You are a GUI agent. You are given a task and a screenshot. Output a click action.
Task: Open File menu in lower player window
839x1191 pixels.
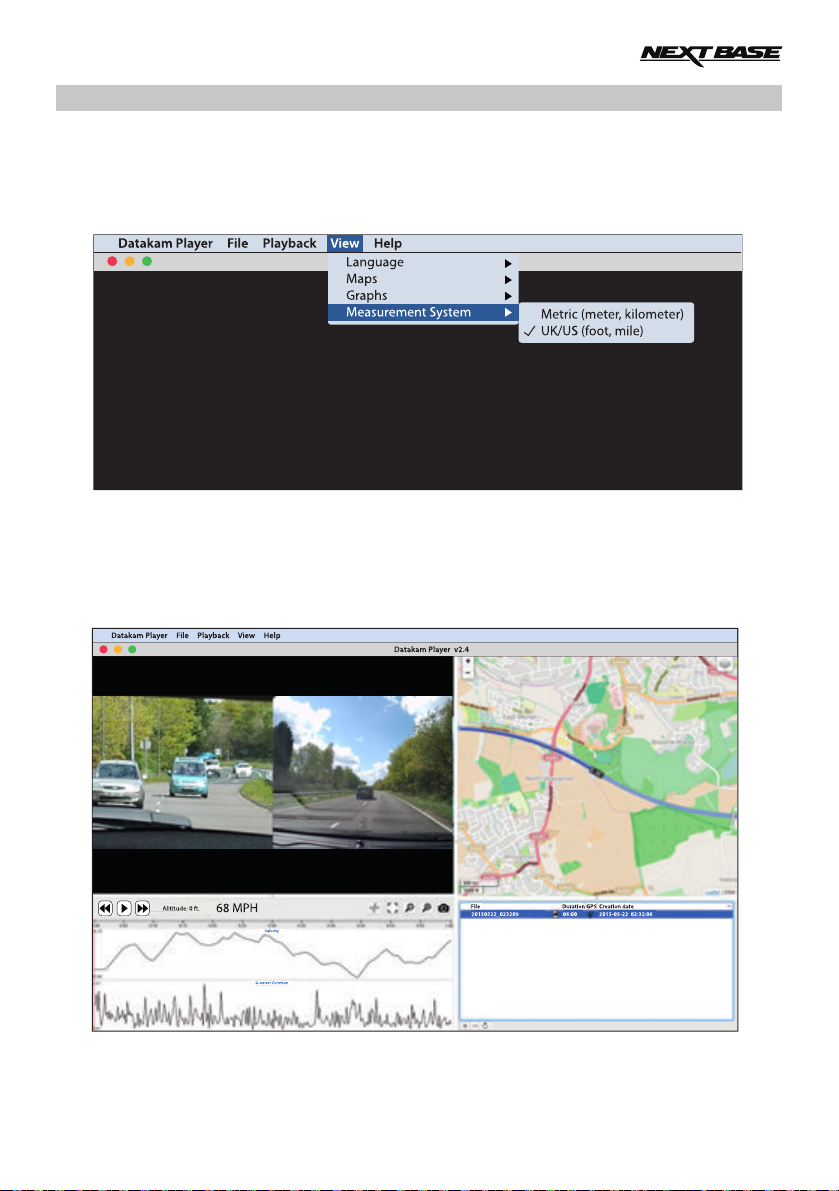182,636
